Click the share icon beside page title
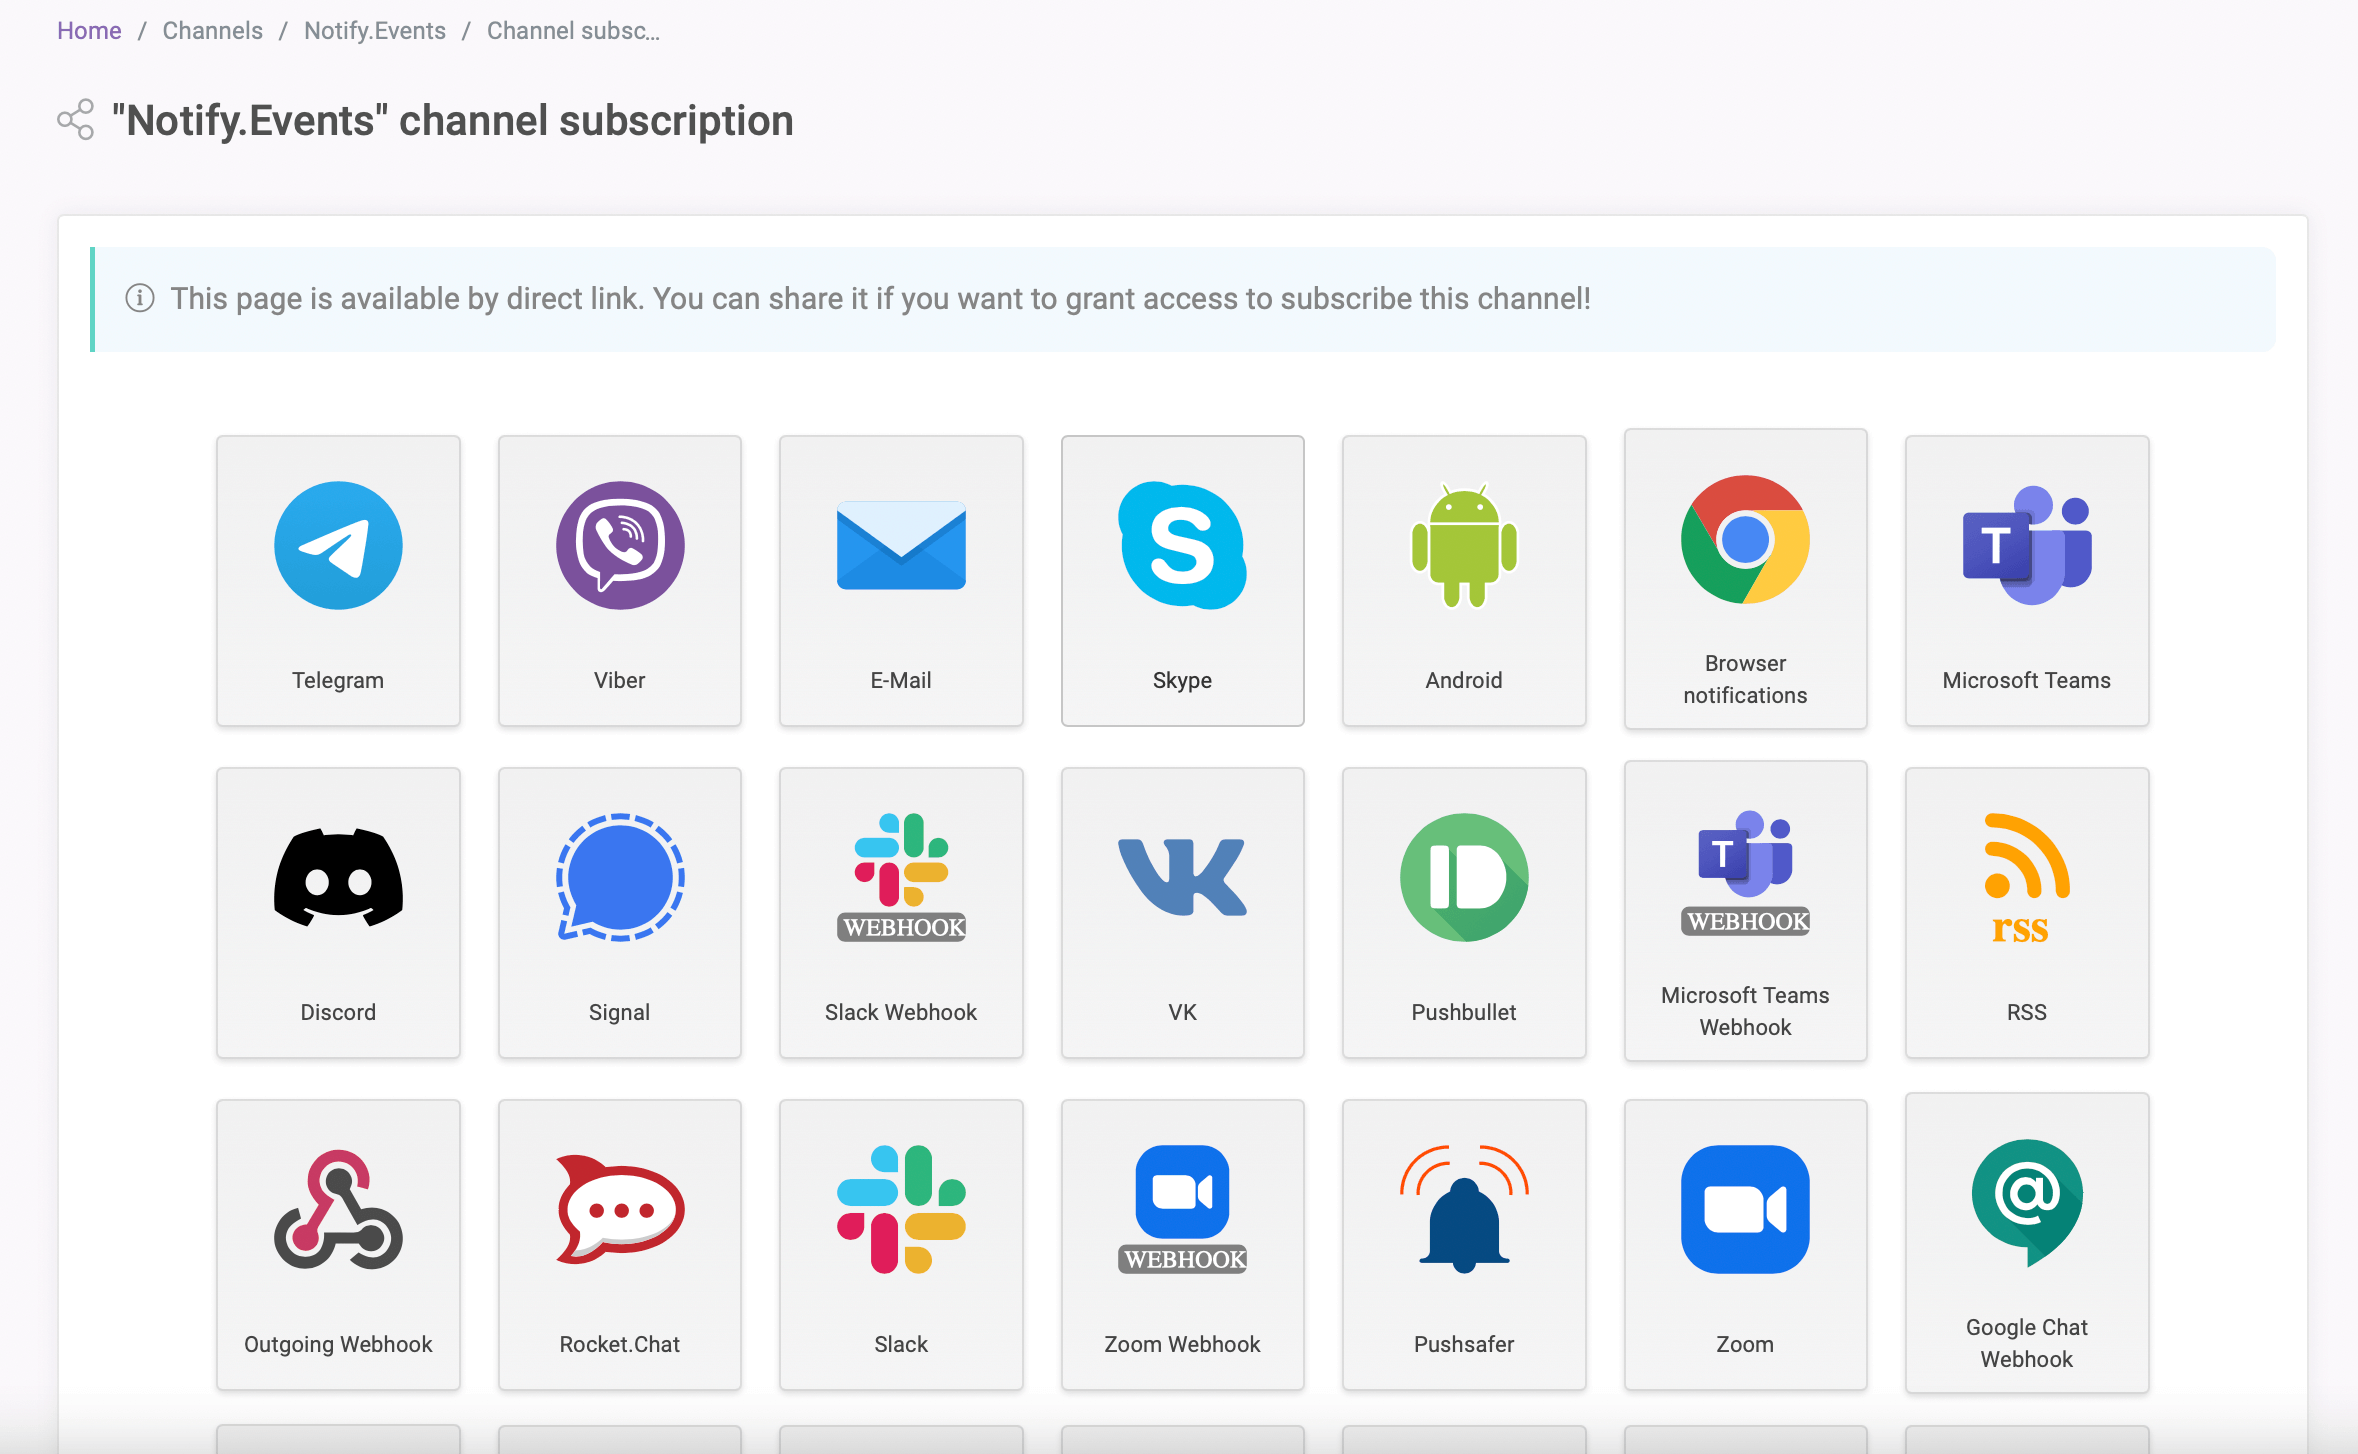Screen dimensions: 2358x1454 click(x=76, y=120)
